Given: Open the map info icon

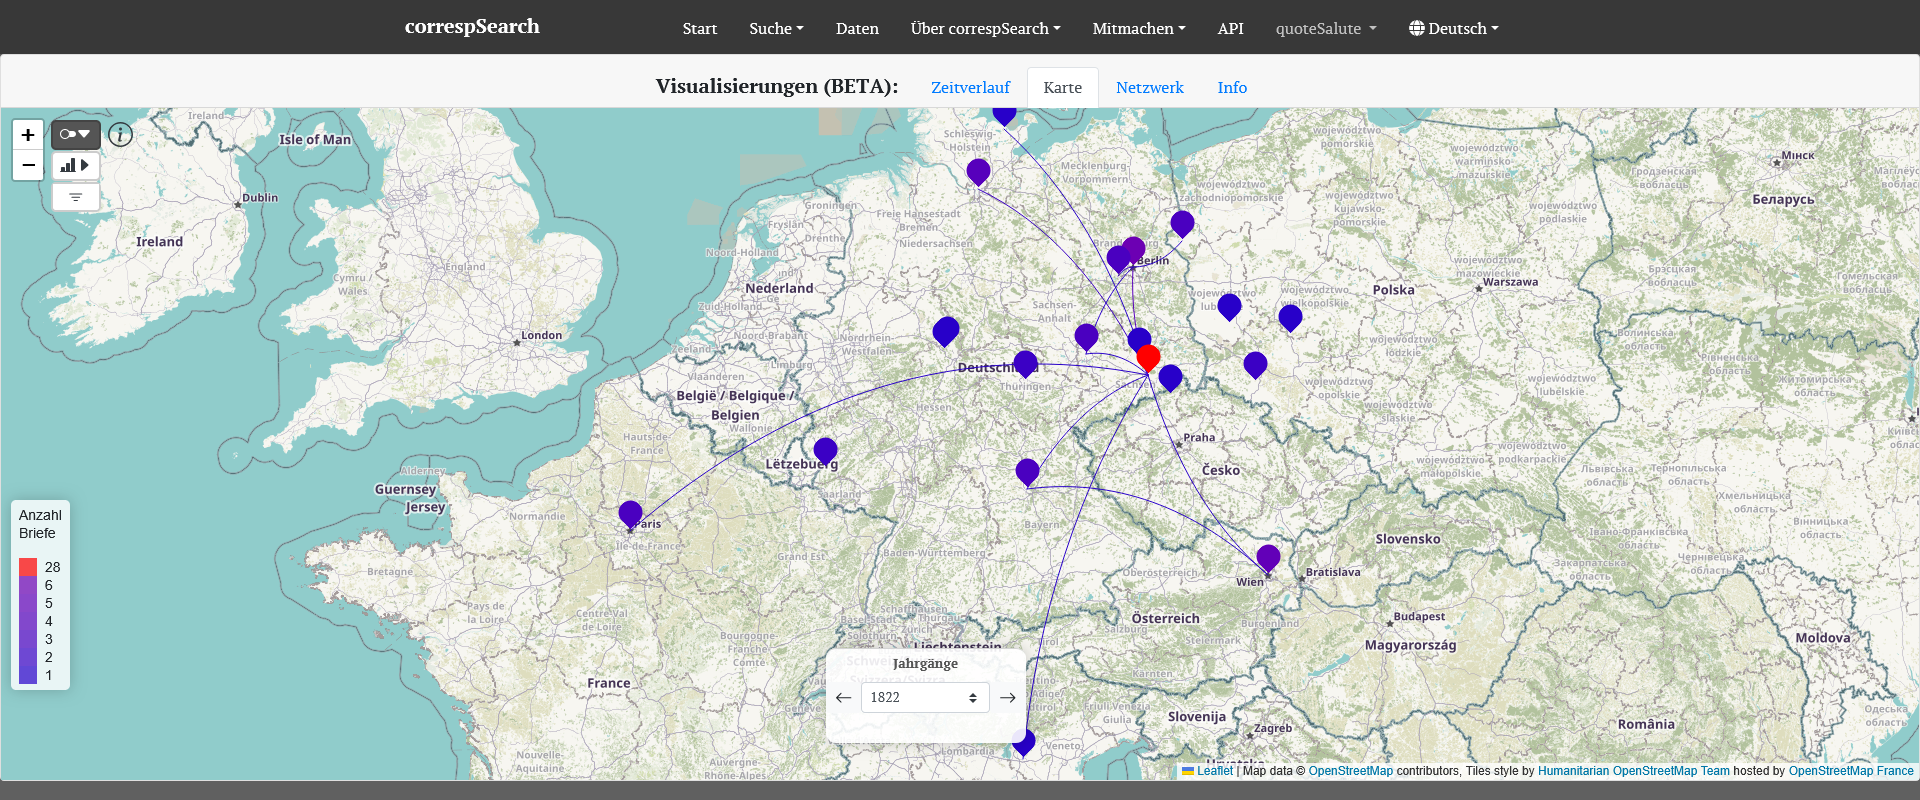Looking at the screenshot, I should [120, 135].
